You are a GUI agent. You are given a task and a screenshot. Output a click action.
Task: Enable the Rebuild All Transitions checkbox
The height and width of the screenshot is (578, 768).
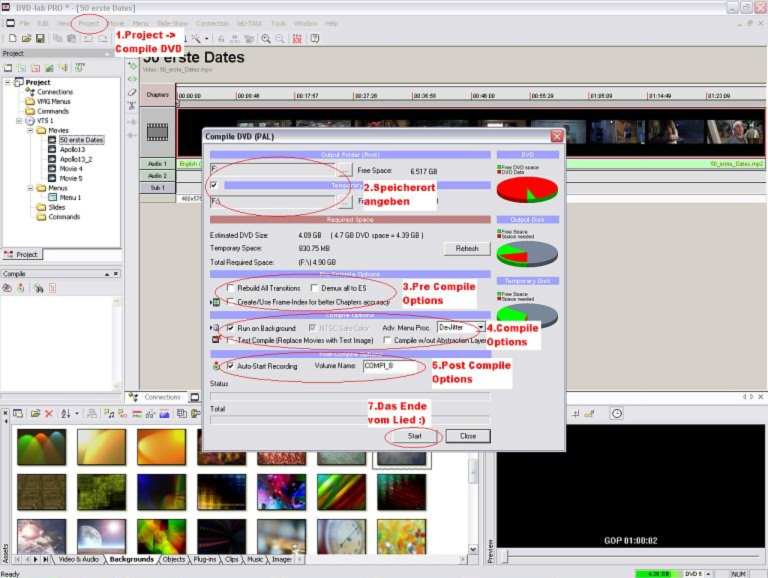[x=230, y=288]
